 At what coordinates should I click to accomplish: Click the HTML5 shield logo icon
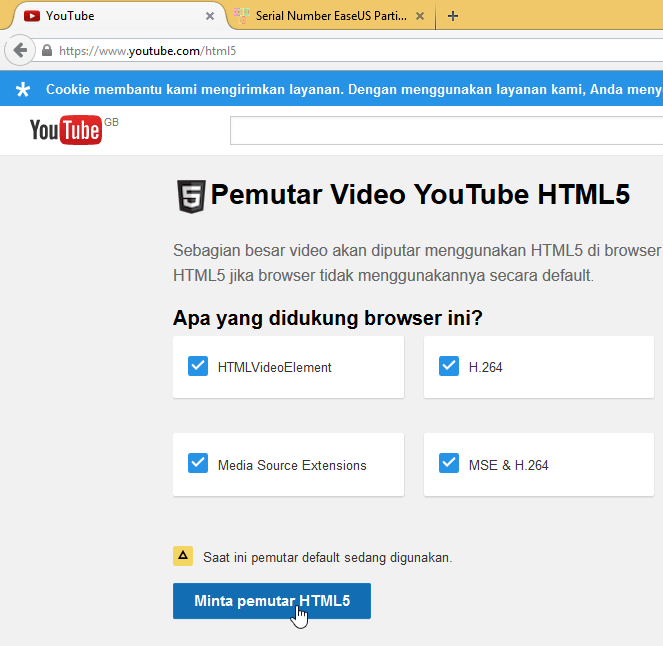191,196
